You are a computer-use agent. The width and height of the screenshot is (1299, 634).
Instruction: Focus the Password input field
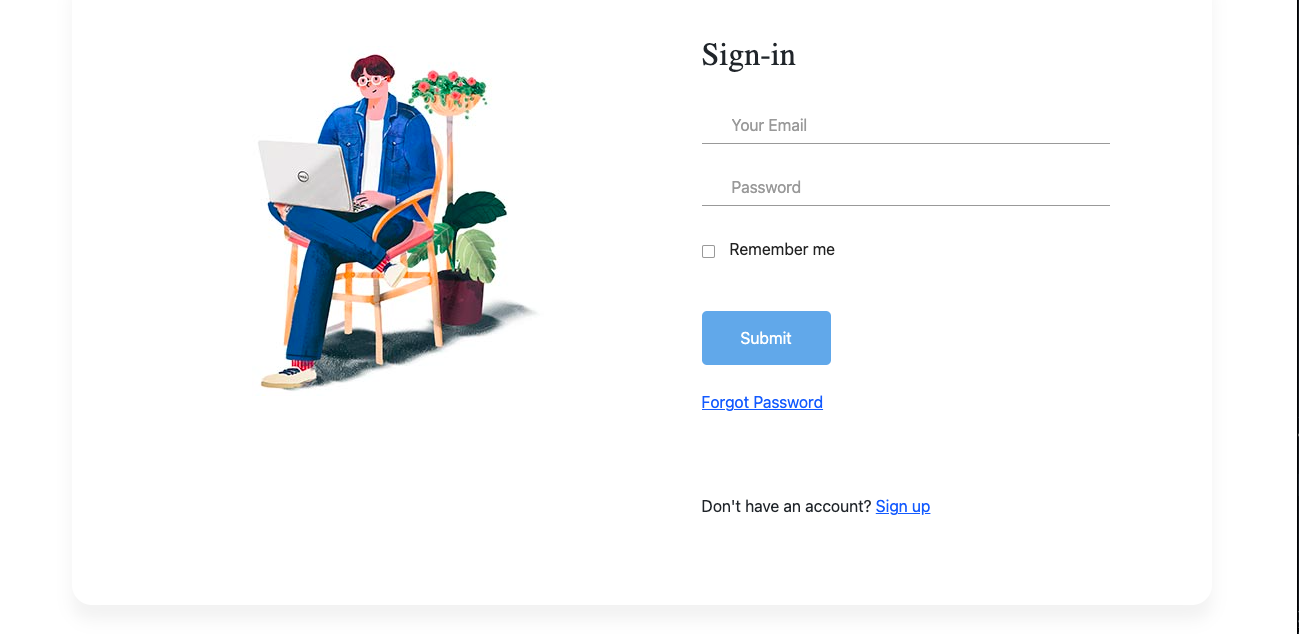pos(905,188)
